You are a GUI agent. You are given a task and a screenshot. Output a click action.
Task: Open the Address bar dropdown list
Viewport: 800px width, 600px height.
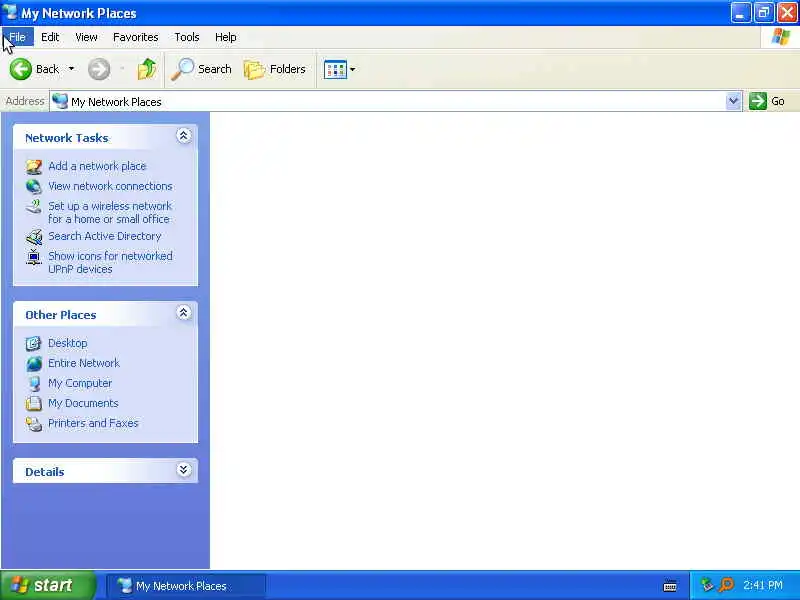pos(733,101)
